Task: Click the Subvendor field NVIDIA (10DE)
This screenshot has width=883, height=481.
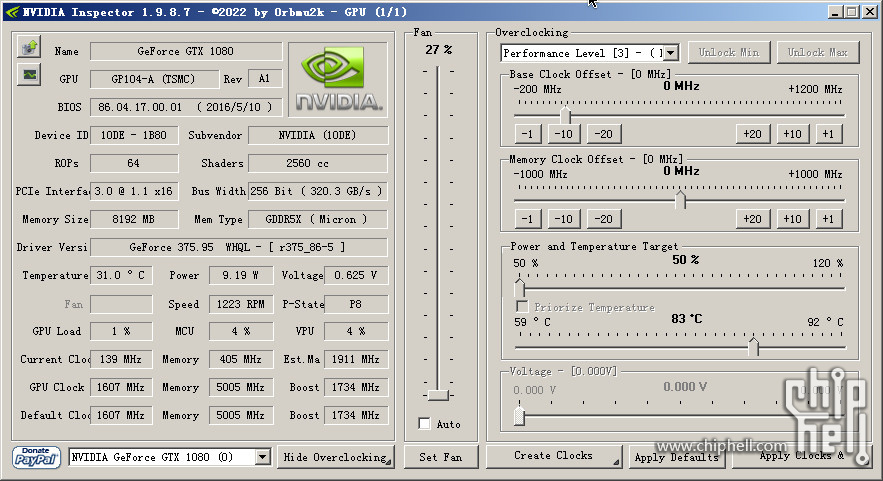Action: click(x=318, y=135)
